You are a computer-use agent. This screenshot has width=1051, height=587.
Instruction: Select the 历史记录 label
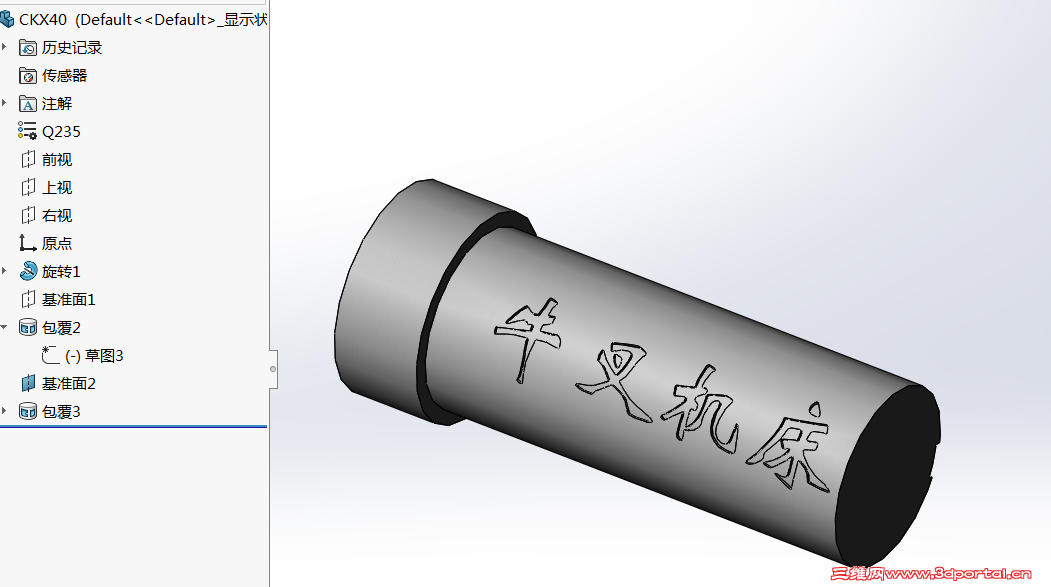72,48
